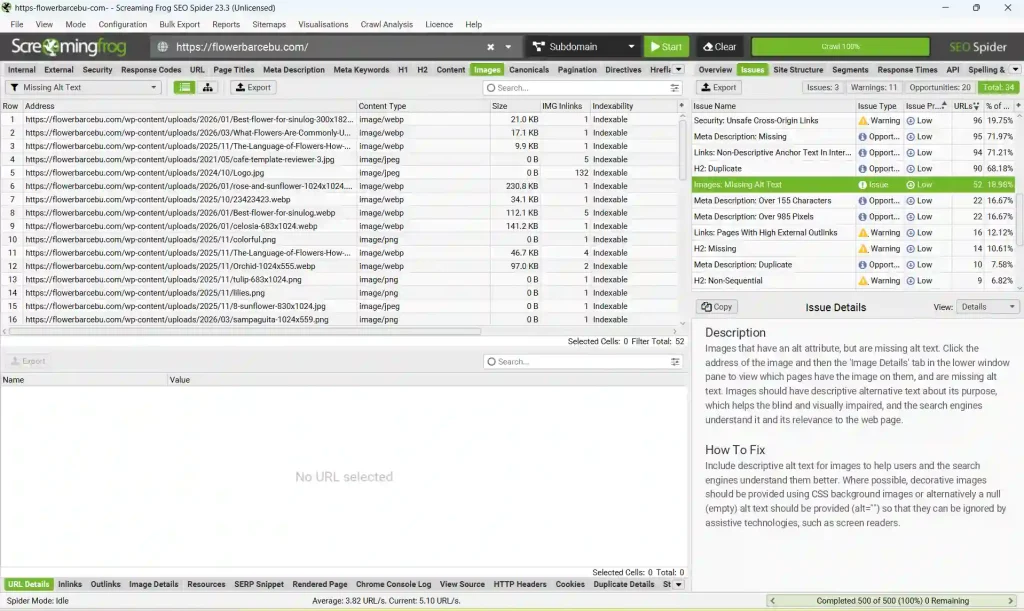
Task: Click the globe icon beside the URL
Action: [x=163, y=47]
